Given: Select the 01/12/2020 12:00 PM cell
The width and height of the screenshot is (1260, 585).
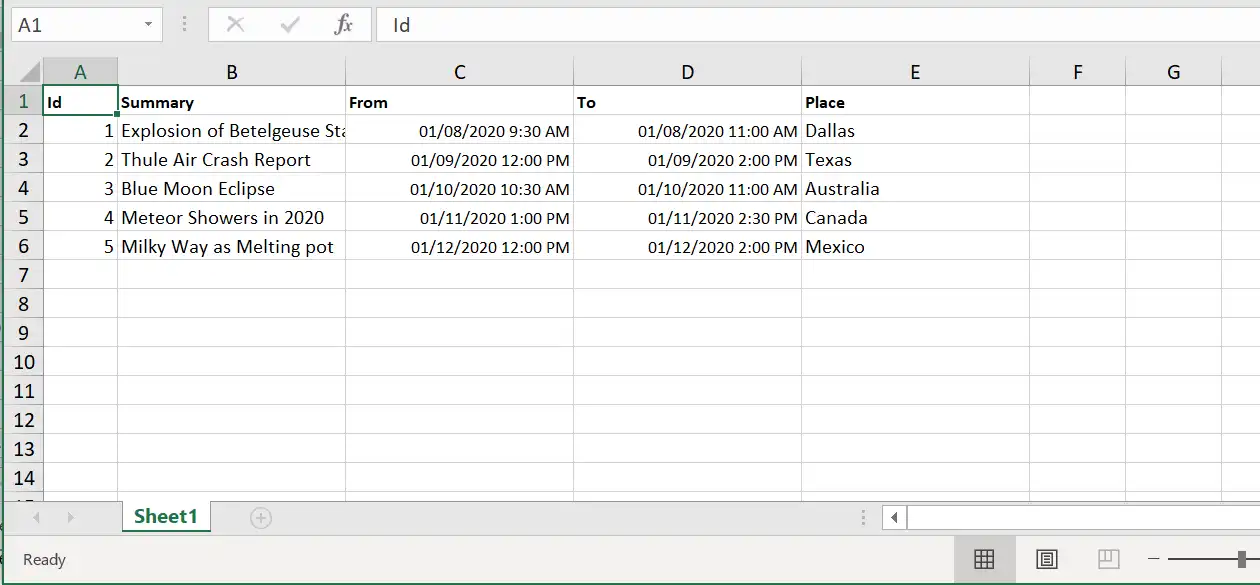Looking at the screenshot, I should pos(460,246).
